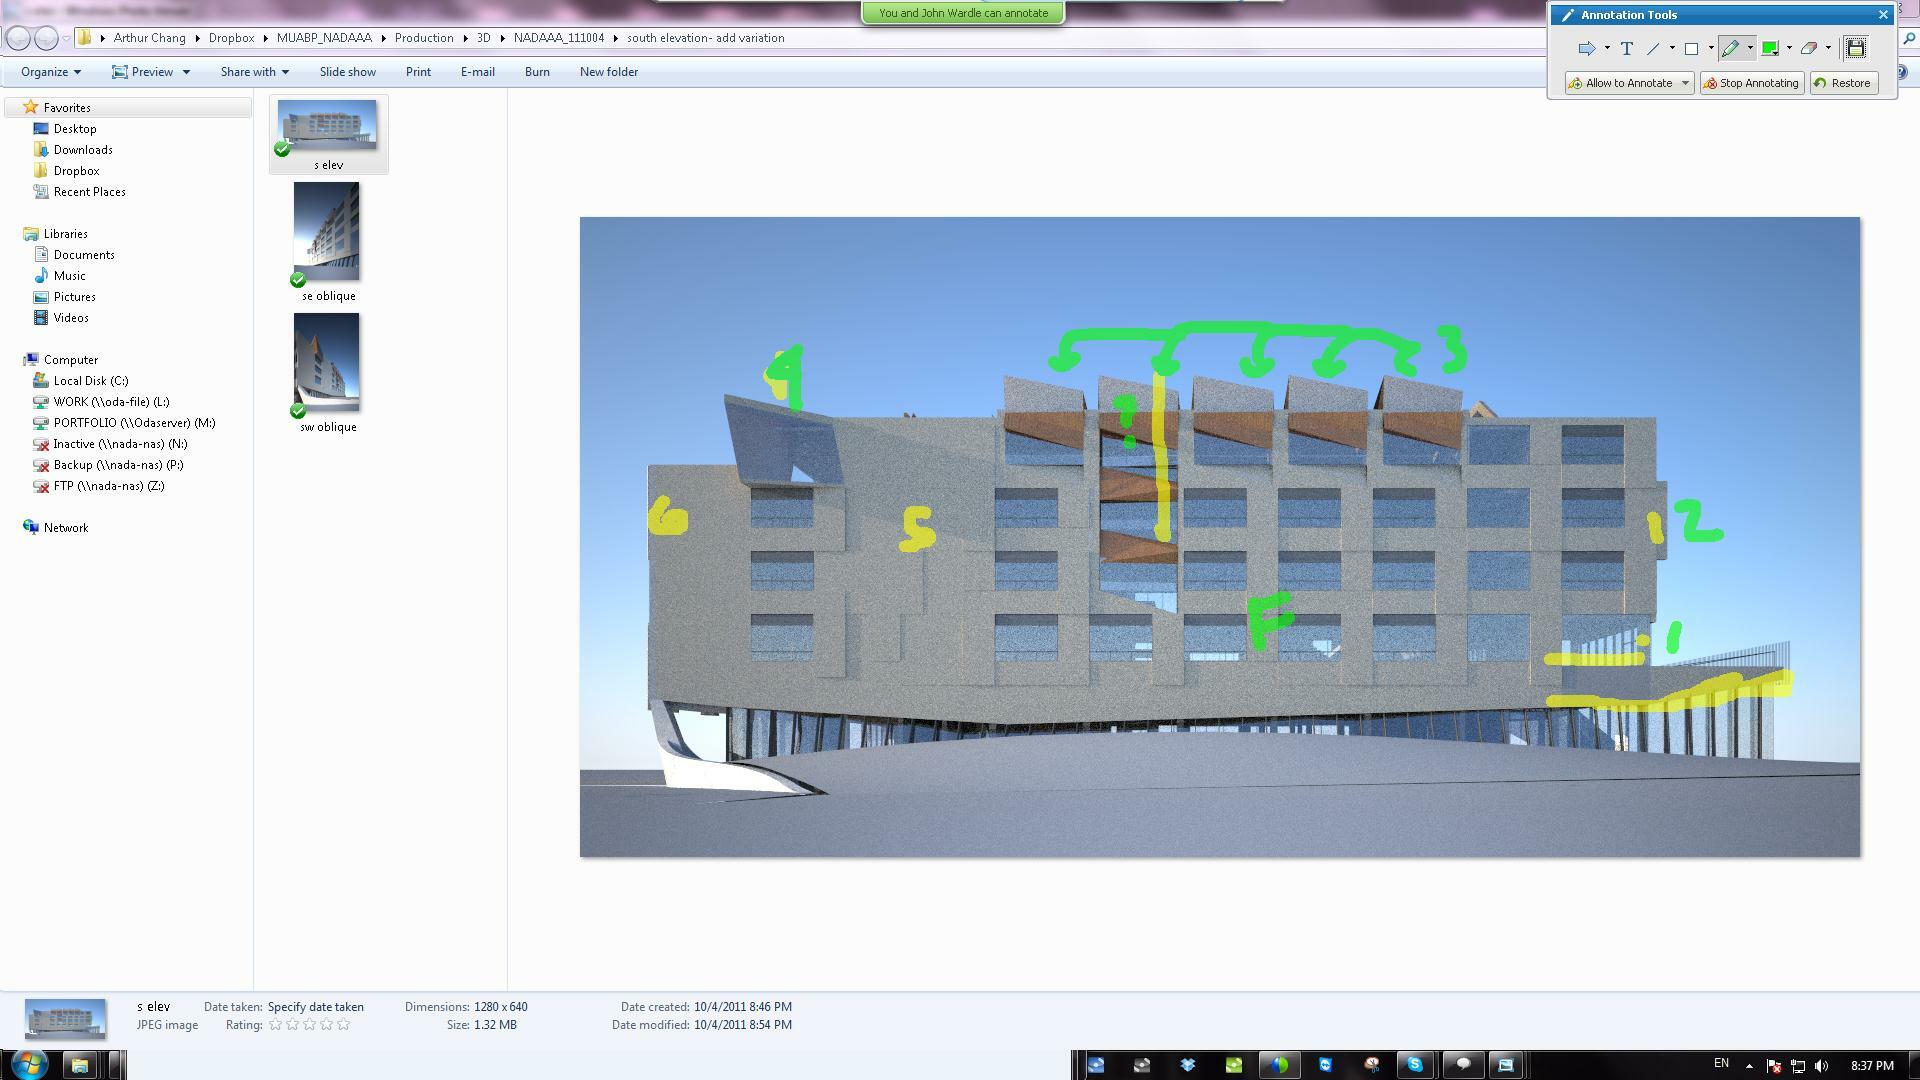Close the Annotation Tools panel
This screenshot has width=1920, height=1080.
[1883, 15]
